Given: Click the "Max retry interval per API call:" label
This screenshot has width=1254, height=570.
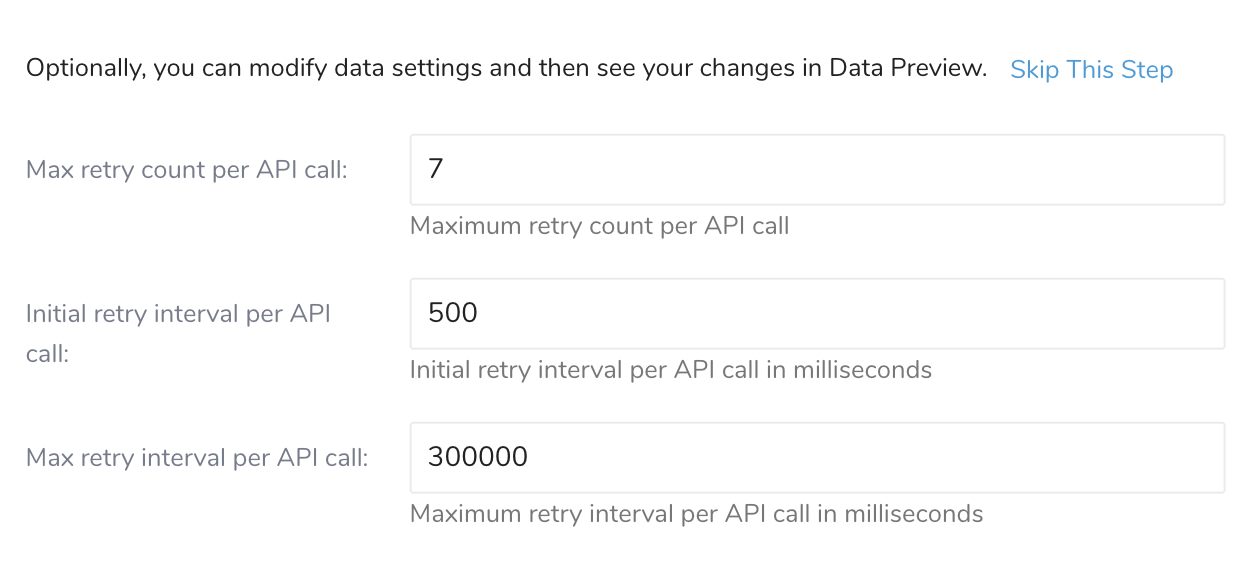Looking at the screenshot, I should [x=197, y=458].
